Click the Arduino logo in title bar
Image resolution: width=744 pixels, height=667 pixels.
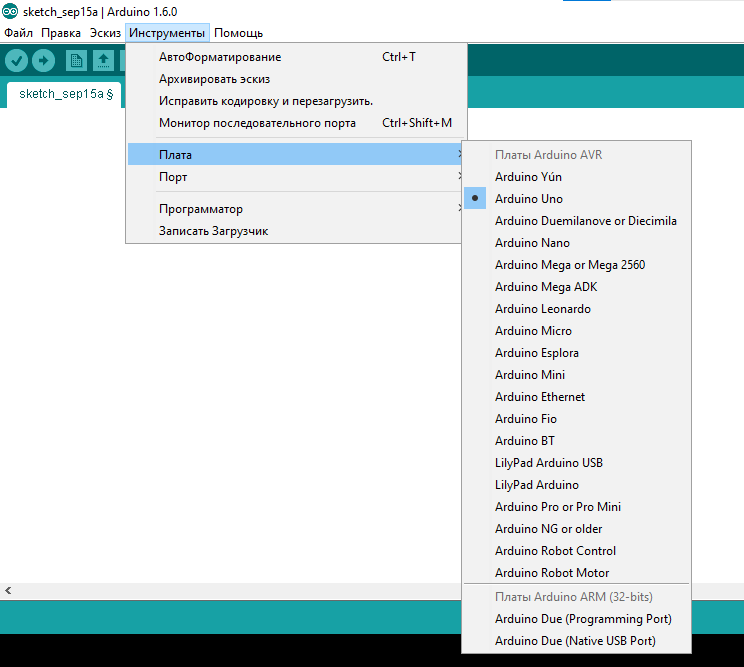(10, 11)
